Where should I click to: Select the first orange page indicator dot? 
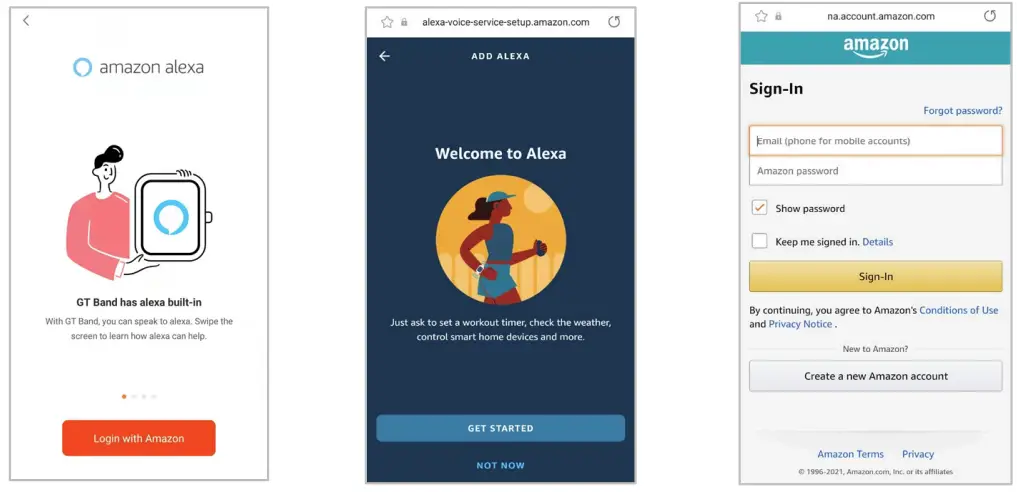pyautogui.click(x=124, y=396)
